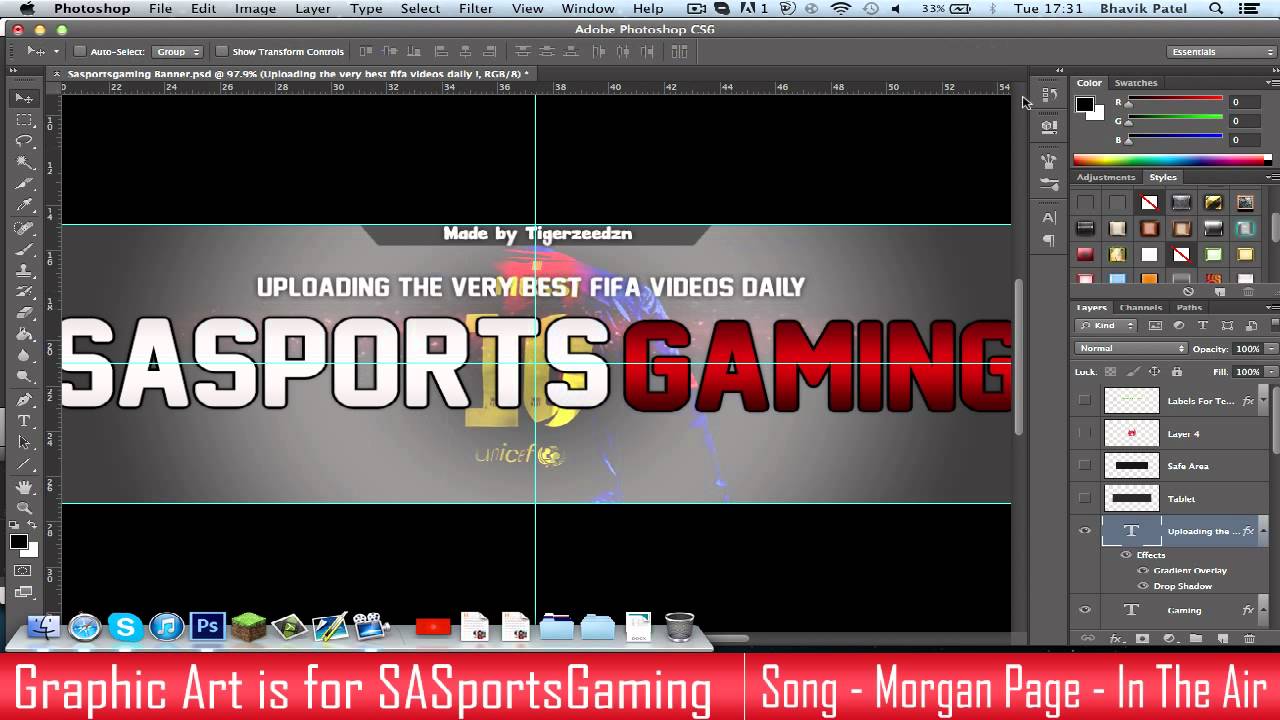1280x720 pixels.
Task: Open the Kind filter dropdown
Action: (x=1107, y=326)
